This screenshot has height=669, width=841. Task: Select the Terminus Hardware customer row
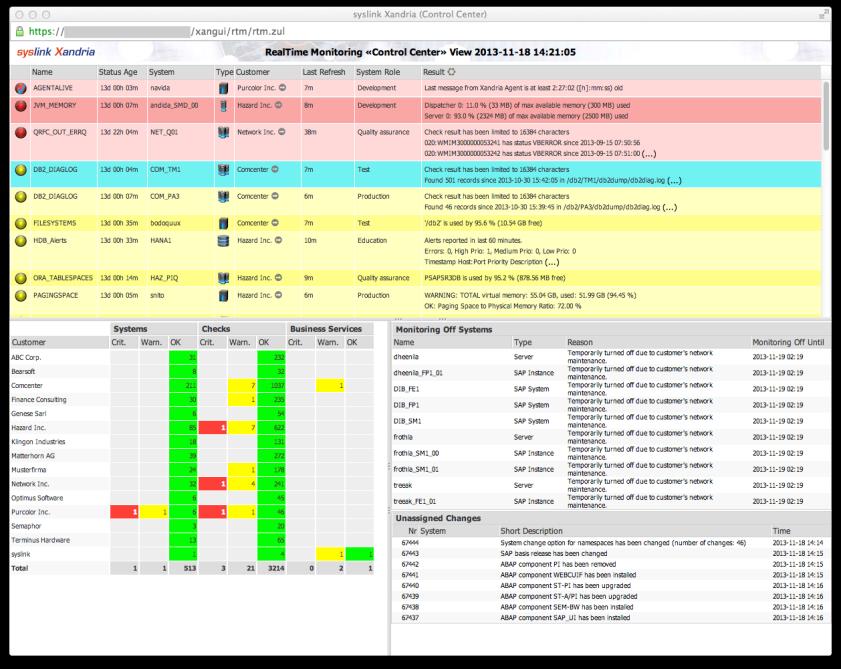coord(192,540)
